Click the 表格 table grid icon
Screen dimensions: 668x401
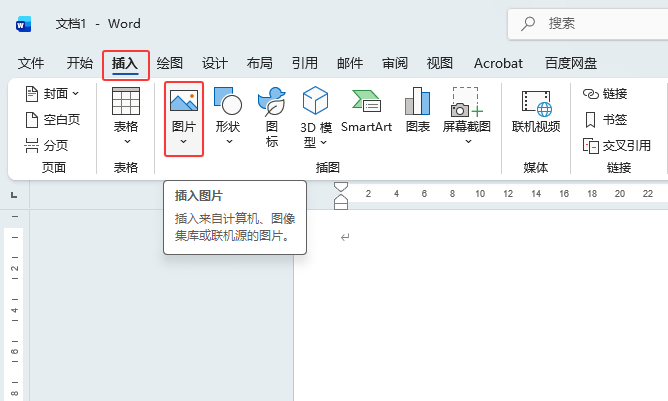coord(126,101)
